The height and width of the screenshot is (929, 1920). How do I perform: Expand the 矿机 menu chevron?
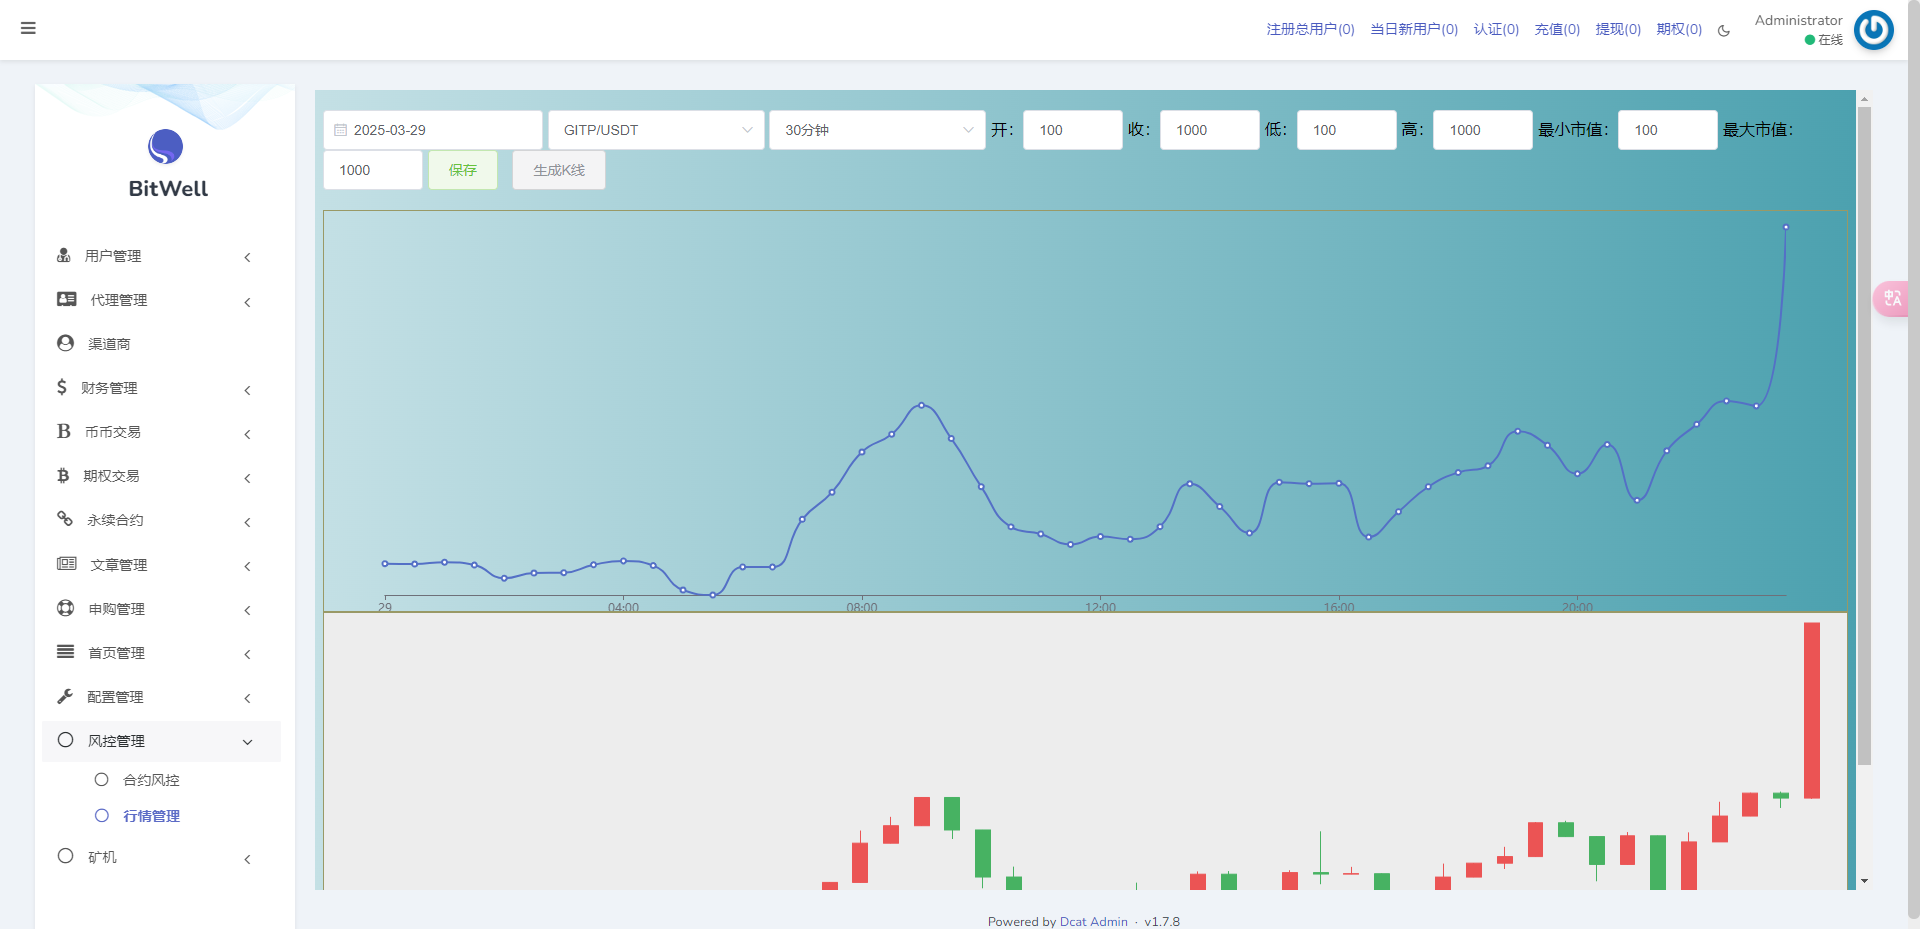247,858
